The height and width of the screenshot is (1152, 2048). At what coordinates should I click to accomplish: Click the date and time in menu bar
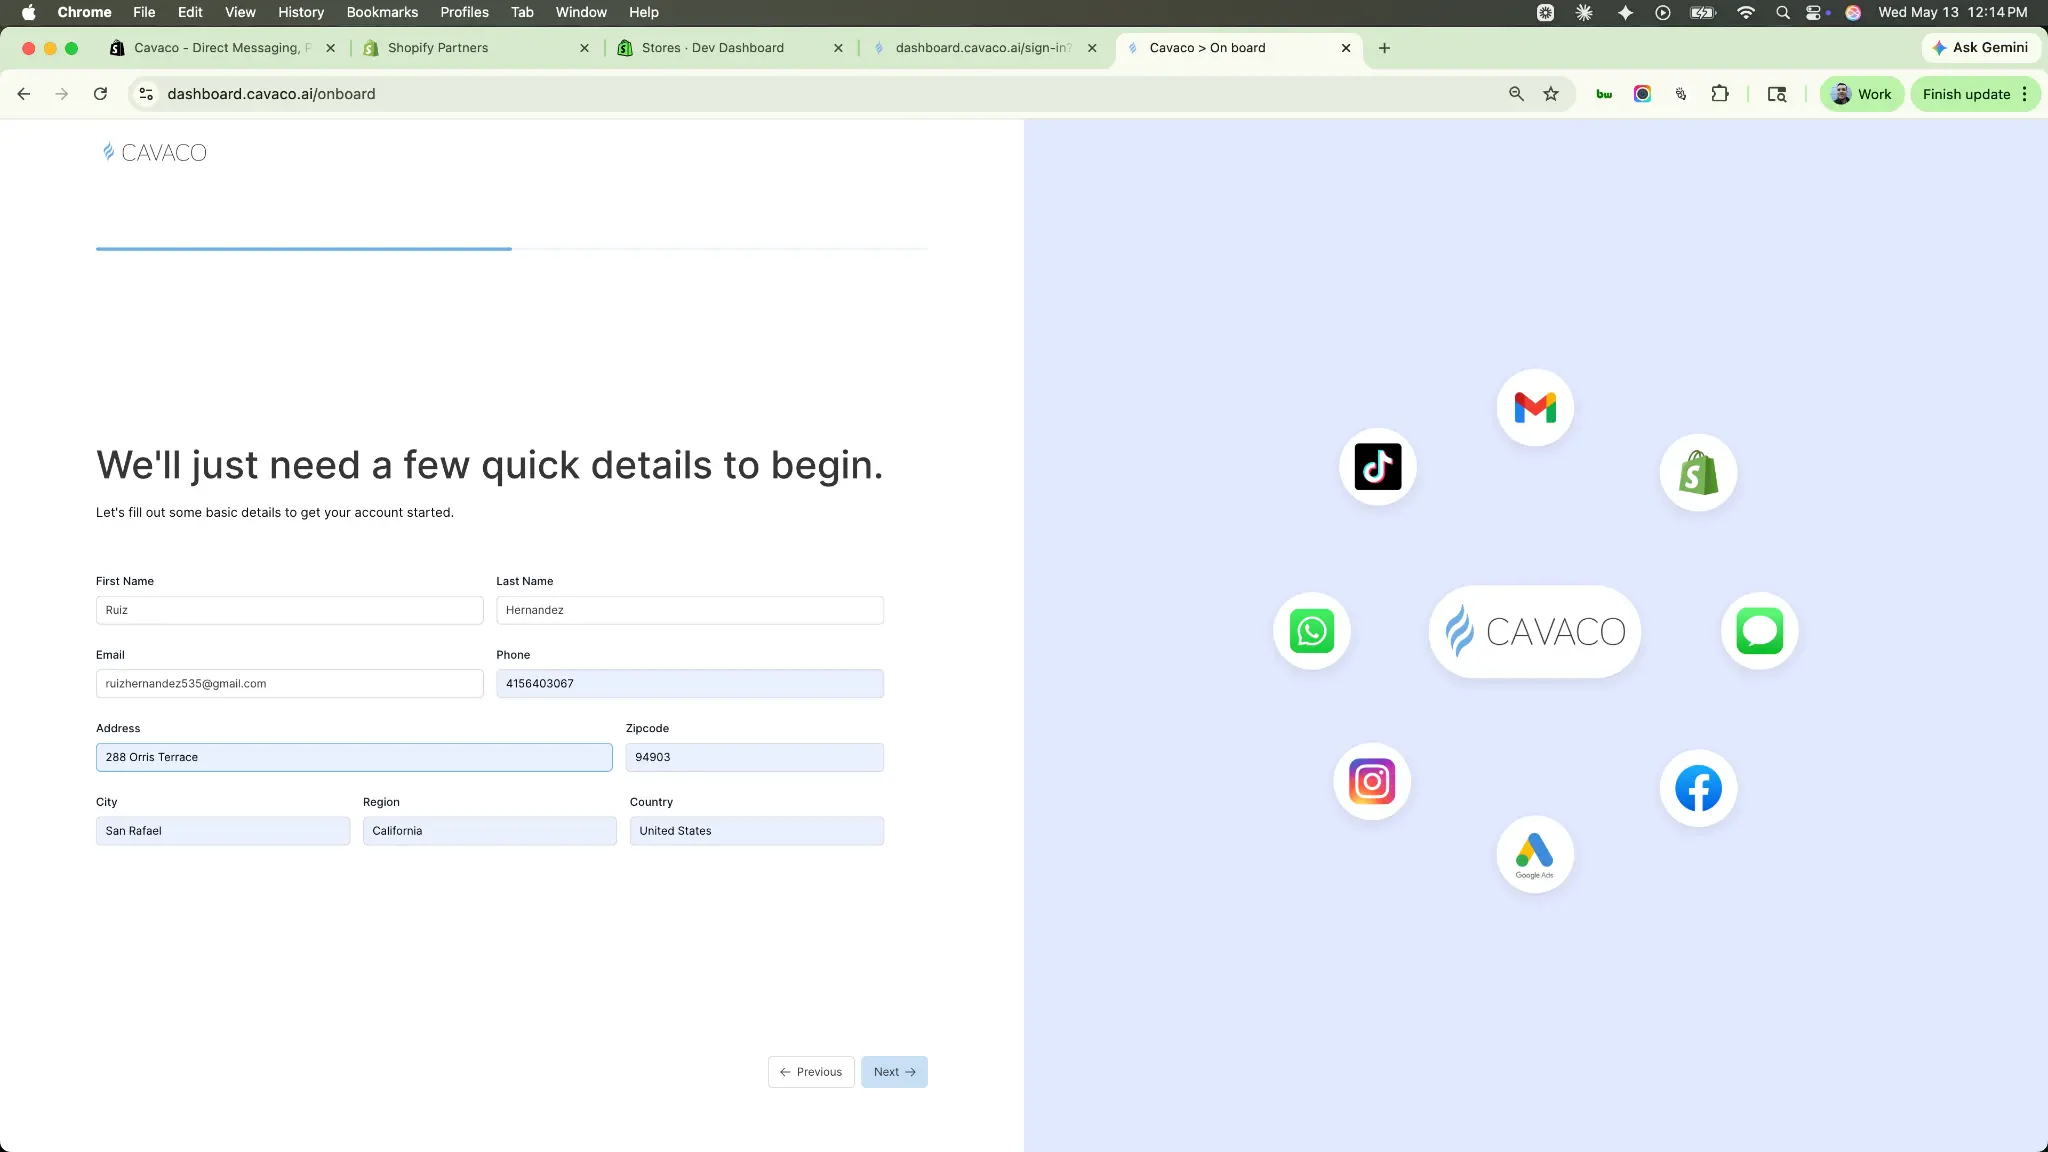pyautogui.click(x=1953, y=12)
